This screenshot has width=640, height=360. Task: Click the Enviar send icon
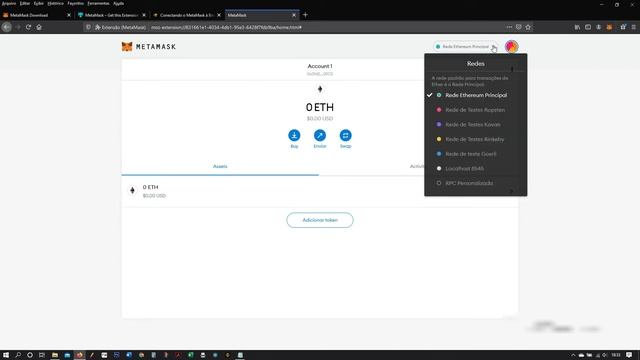coord(320,135)
